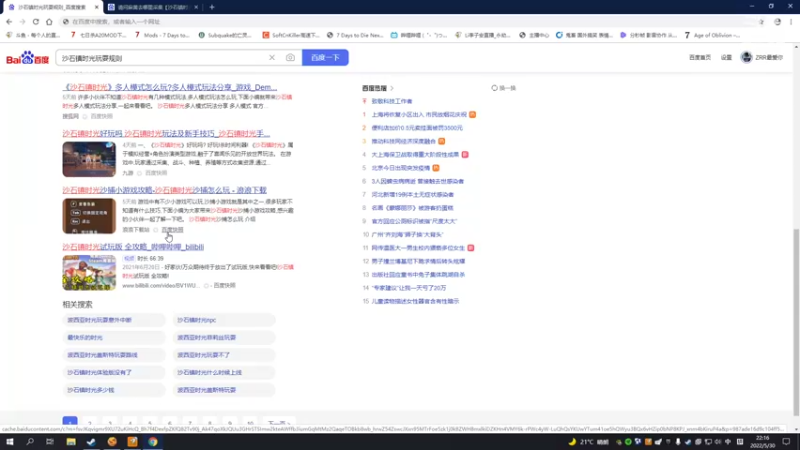Screen dimensions: 800x450
Task: Open 'Age of Oblivion' bookmark
Action: [712, 35]
